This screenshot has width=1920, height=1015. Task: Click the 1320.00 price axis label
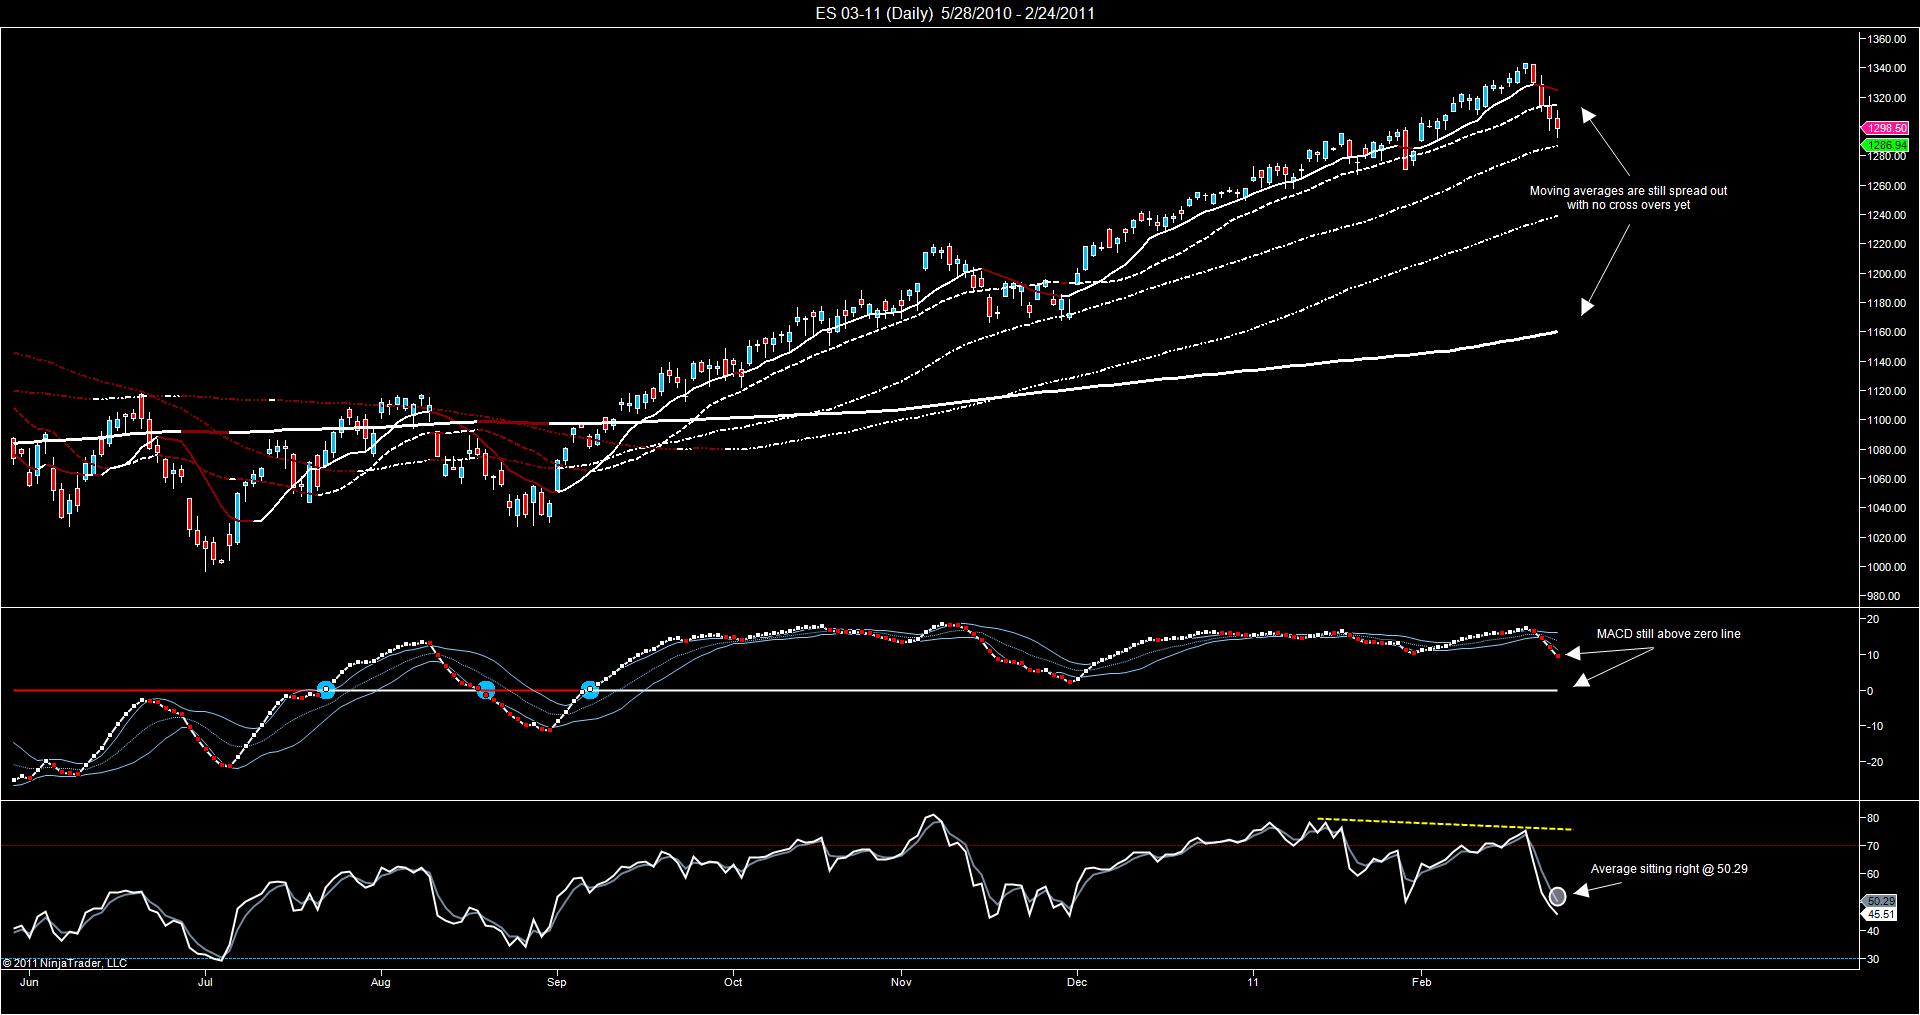[x=1887, y=98]
